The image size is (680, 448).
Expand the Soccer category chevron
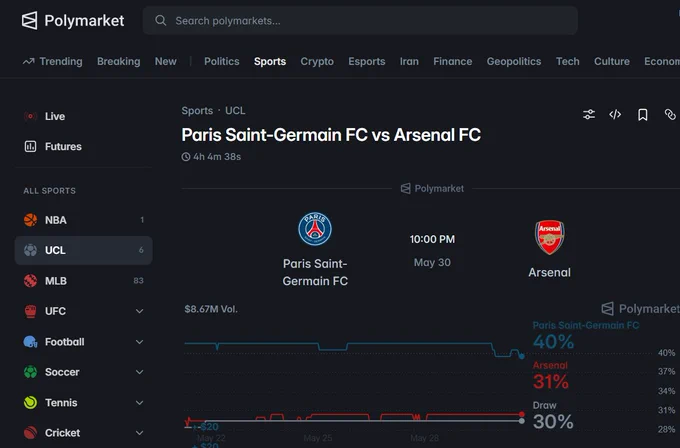pyautogui.click(x=139, y=372)
